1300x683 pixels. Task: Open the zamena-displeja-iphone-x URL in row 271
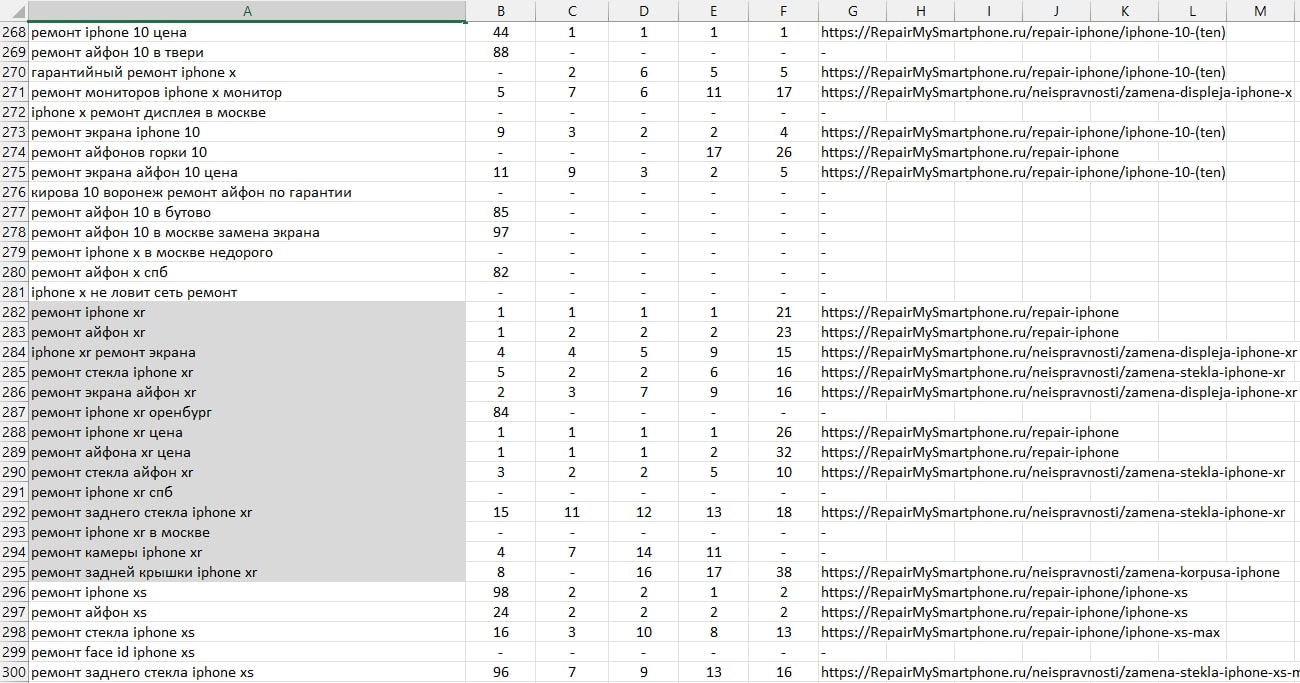click(x=1057, y=92)
